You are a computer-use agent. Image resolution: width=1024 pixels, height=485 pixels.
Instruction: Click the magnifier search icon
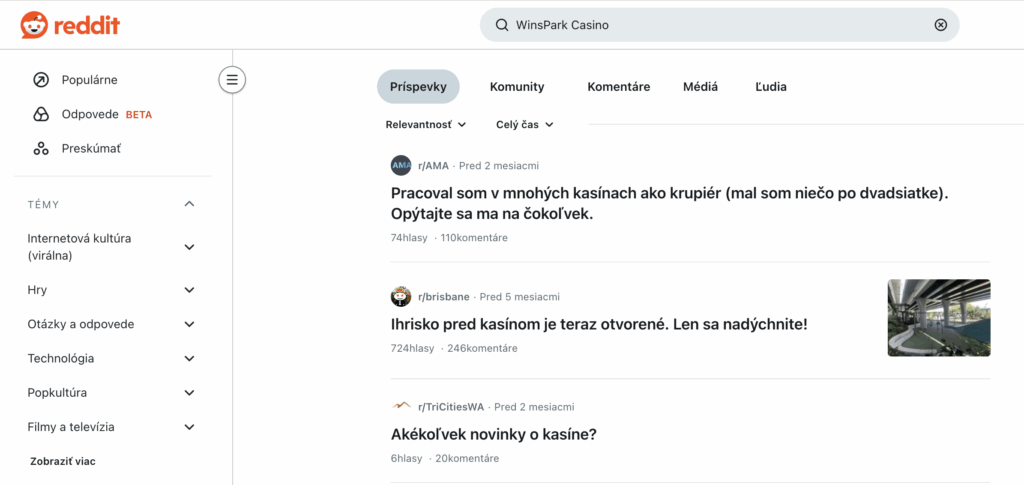click(501, 25)
